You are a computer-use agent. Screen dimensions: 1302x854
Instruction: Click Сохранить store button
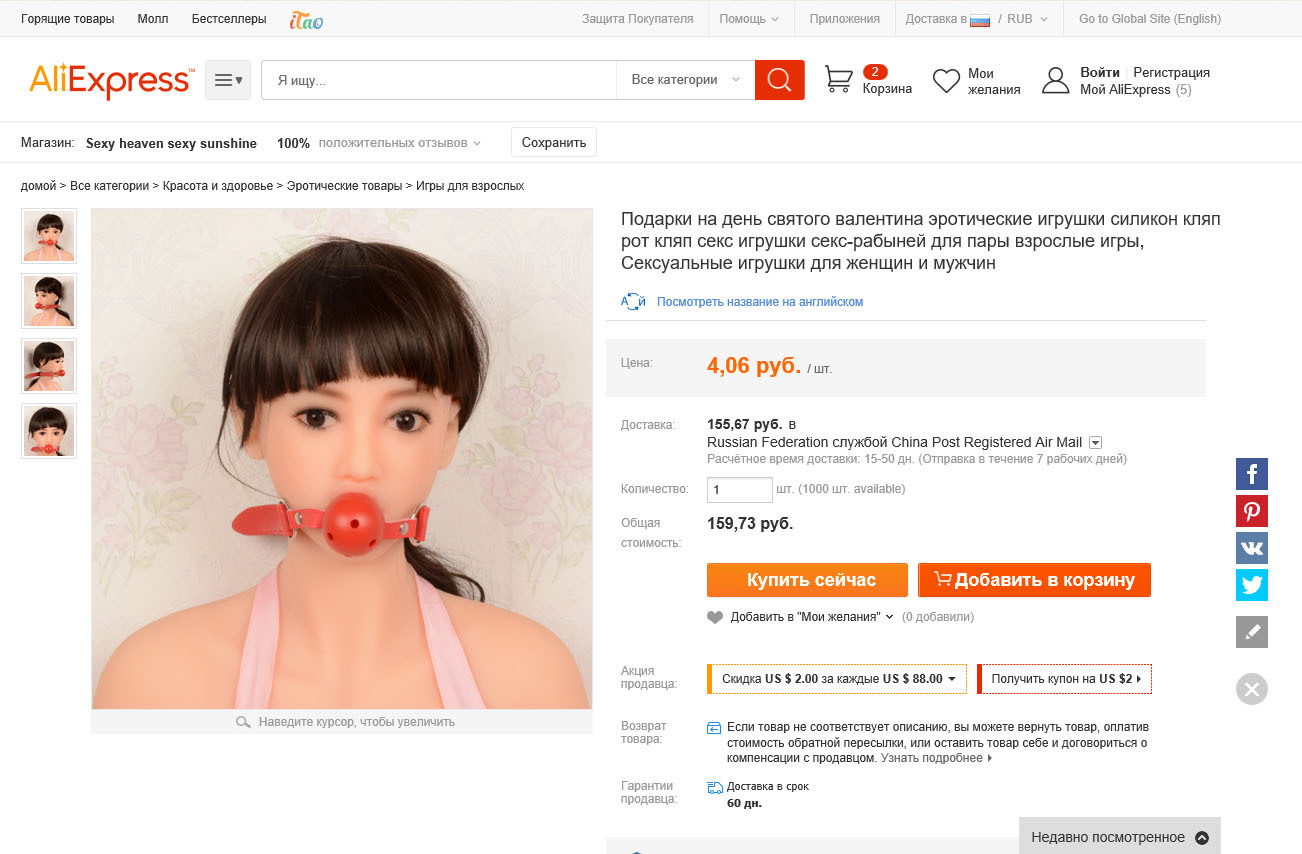point(554,142)
